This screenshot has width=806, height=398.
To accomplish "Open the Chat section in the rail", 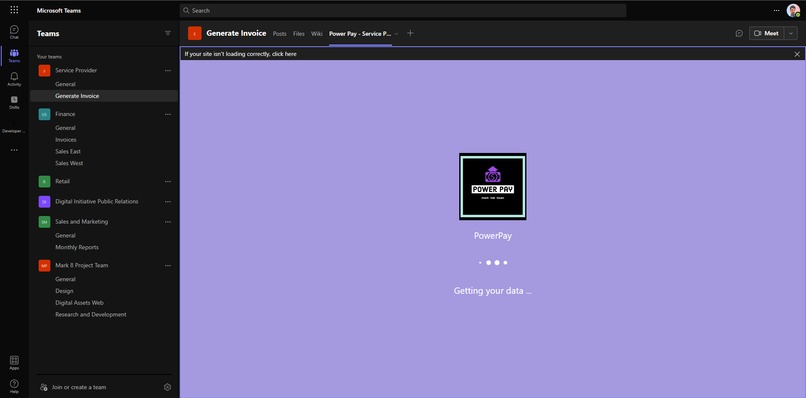I will tap(14, 32).
